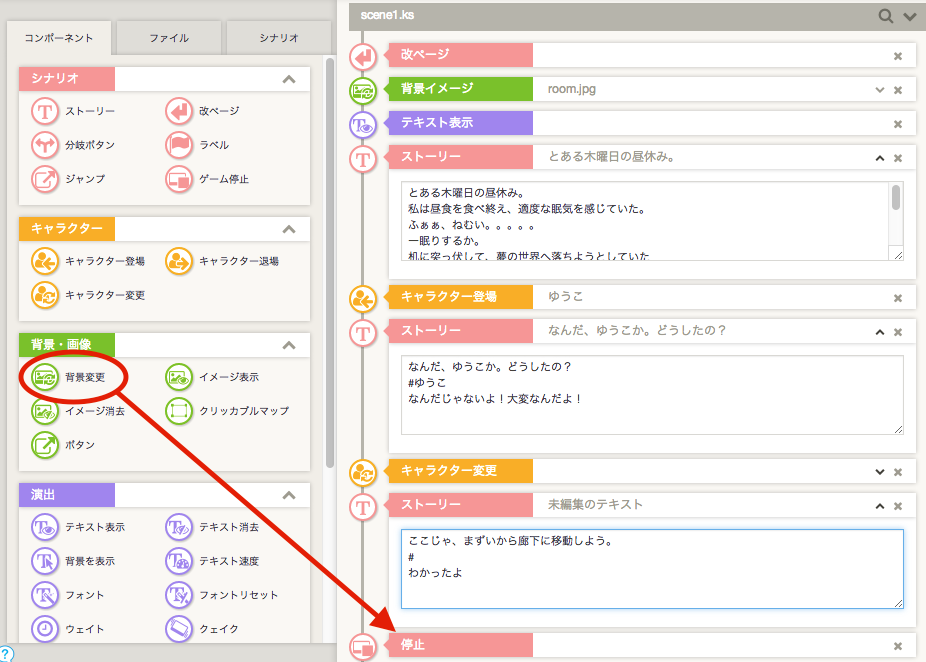Select the ストーリー component icon

(46, 111)
